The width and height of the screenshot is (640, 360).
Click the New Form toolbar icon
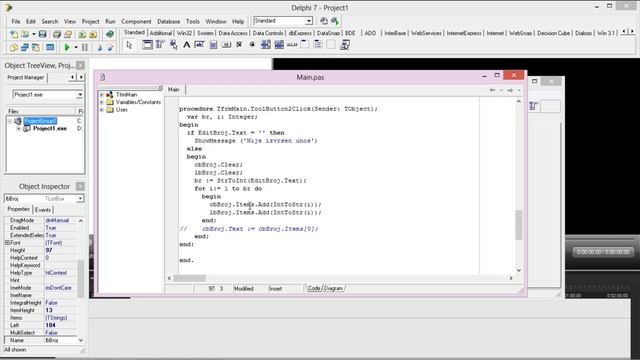(50, 47)
